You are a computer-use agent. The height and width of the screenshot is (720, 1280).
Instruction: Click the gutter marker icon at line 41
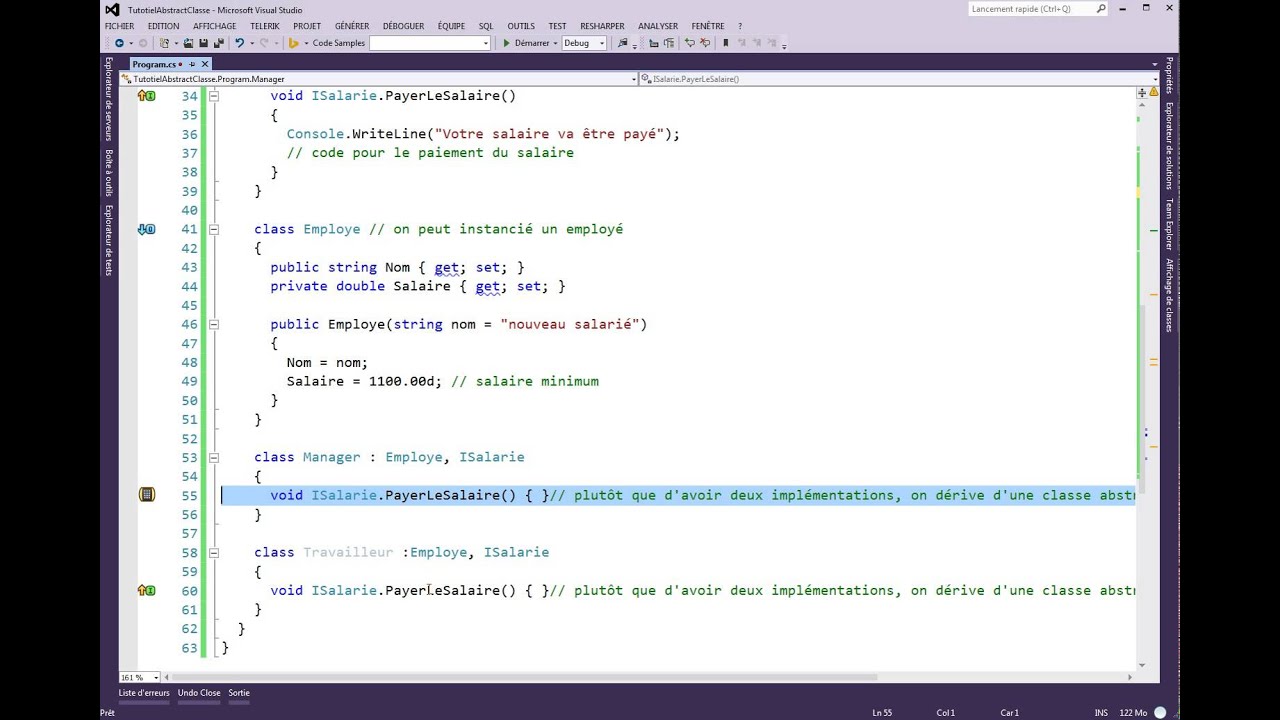click(x=147, y=229)
